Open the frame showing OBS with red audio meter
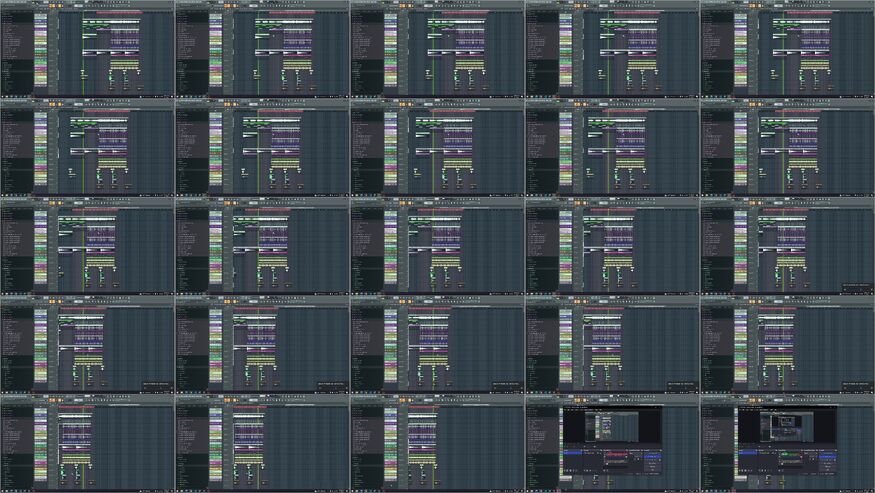This screenshot has width=875, height=493. 612,443
